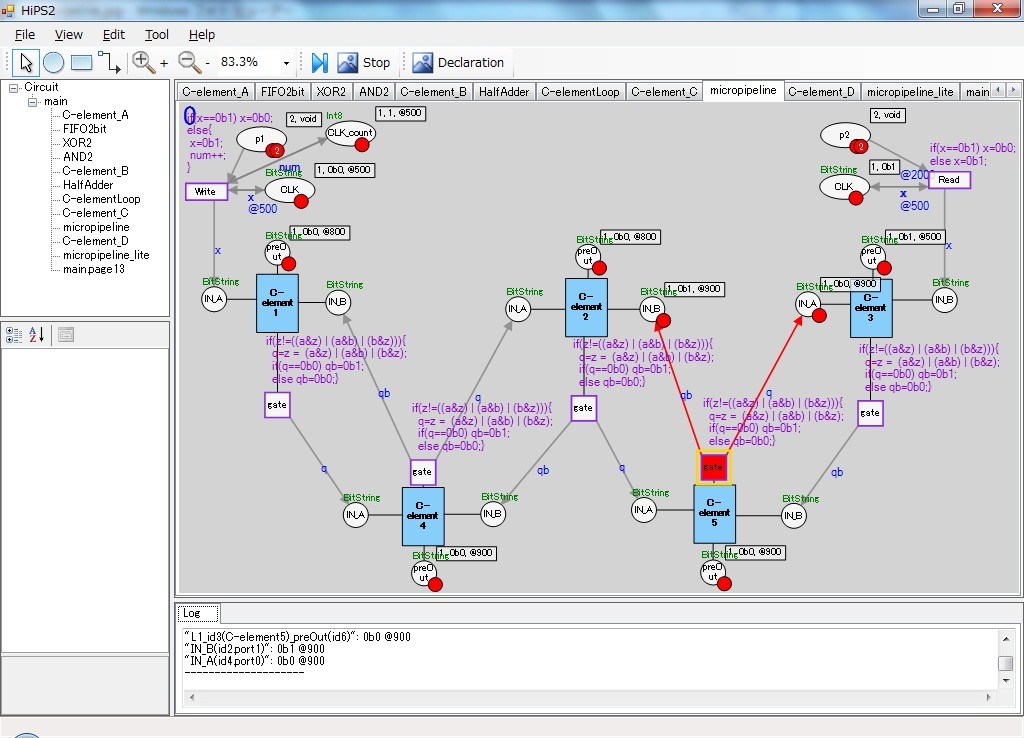Click the alphabetical sort property icon
Viewport: 1024px width, 738px height.
tap(37, 335)
